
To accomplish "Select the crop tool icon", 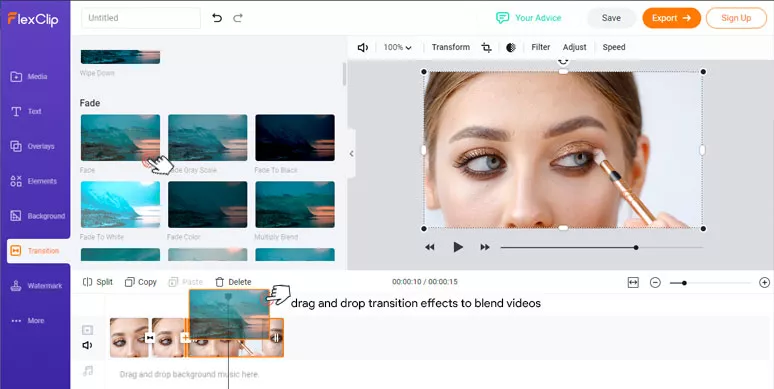I will click(486, 48).
